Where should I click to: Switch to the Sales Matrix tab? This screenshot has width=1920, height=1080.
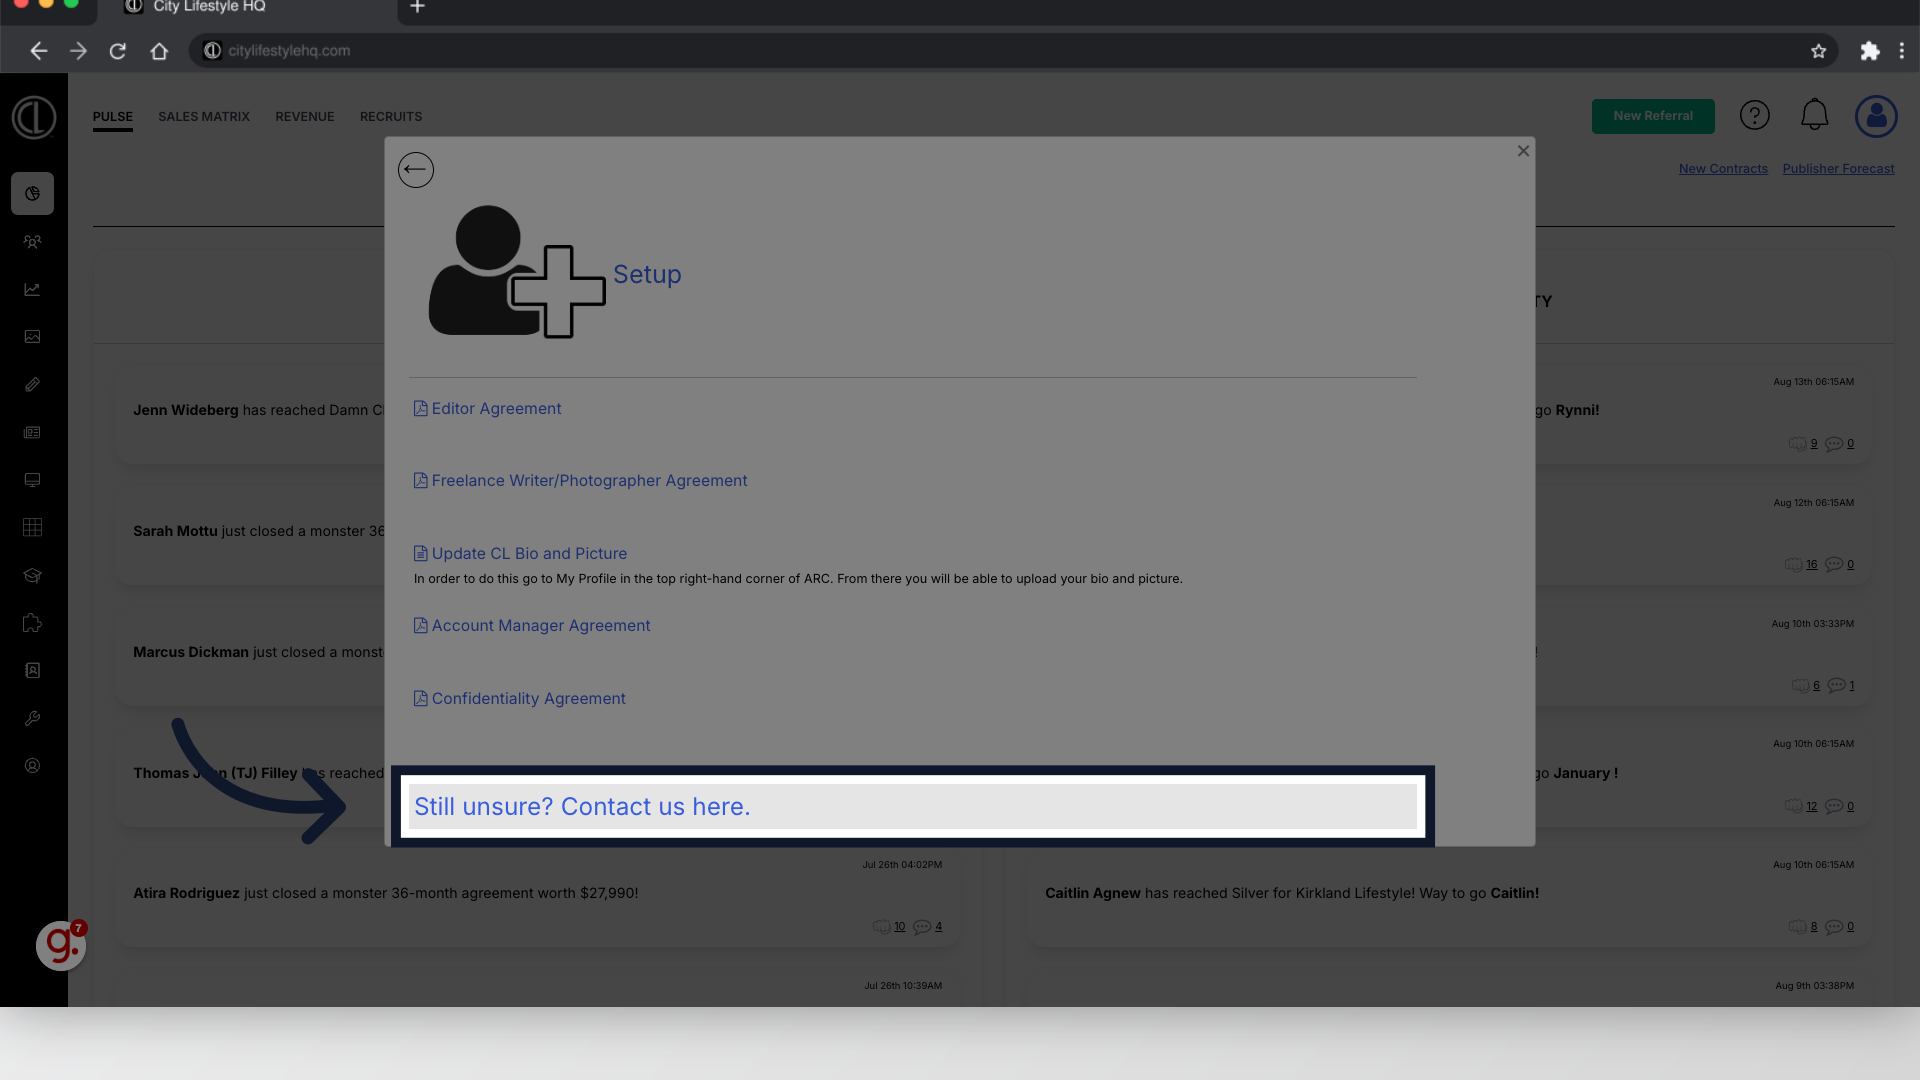tap(204, 117)
